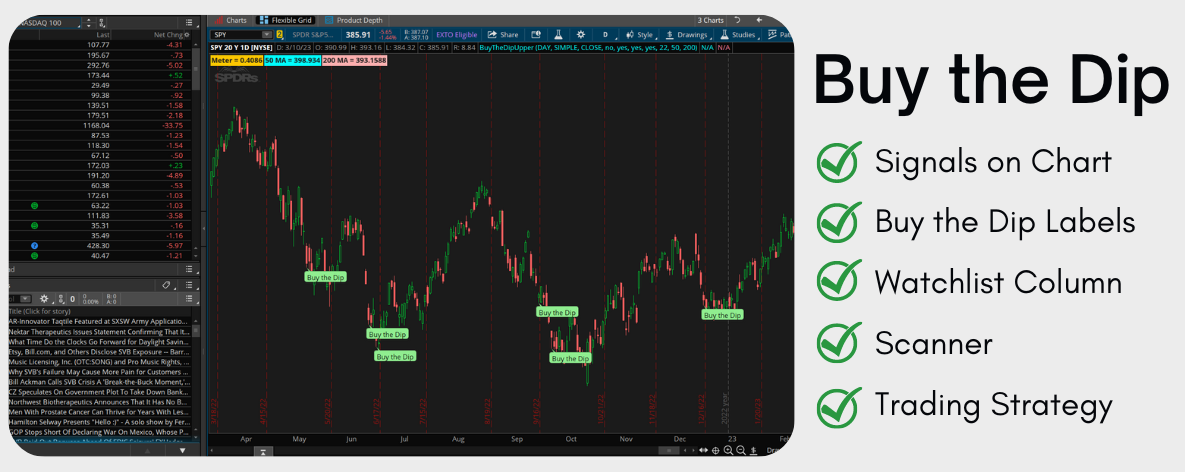Screen dimensions: 1185x472
Task: Click the BuyTheDipUpper study label
Action: (588, 48)
